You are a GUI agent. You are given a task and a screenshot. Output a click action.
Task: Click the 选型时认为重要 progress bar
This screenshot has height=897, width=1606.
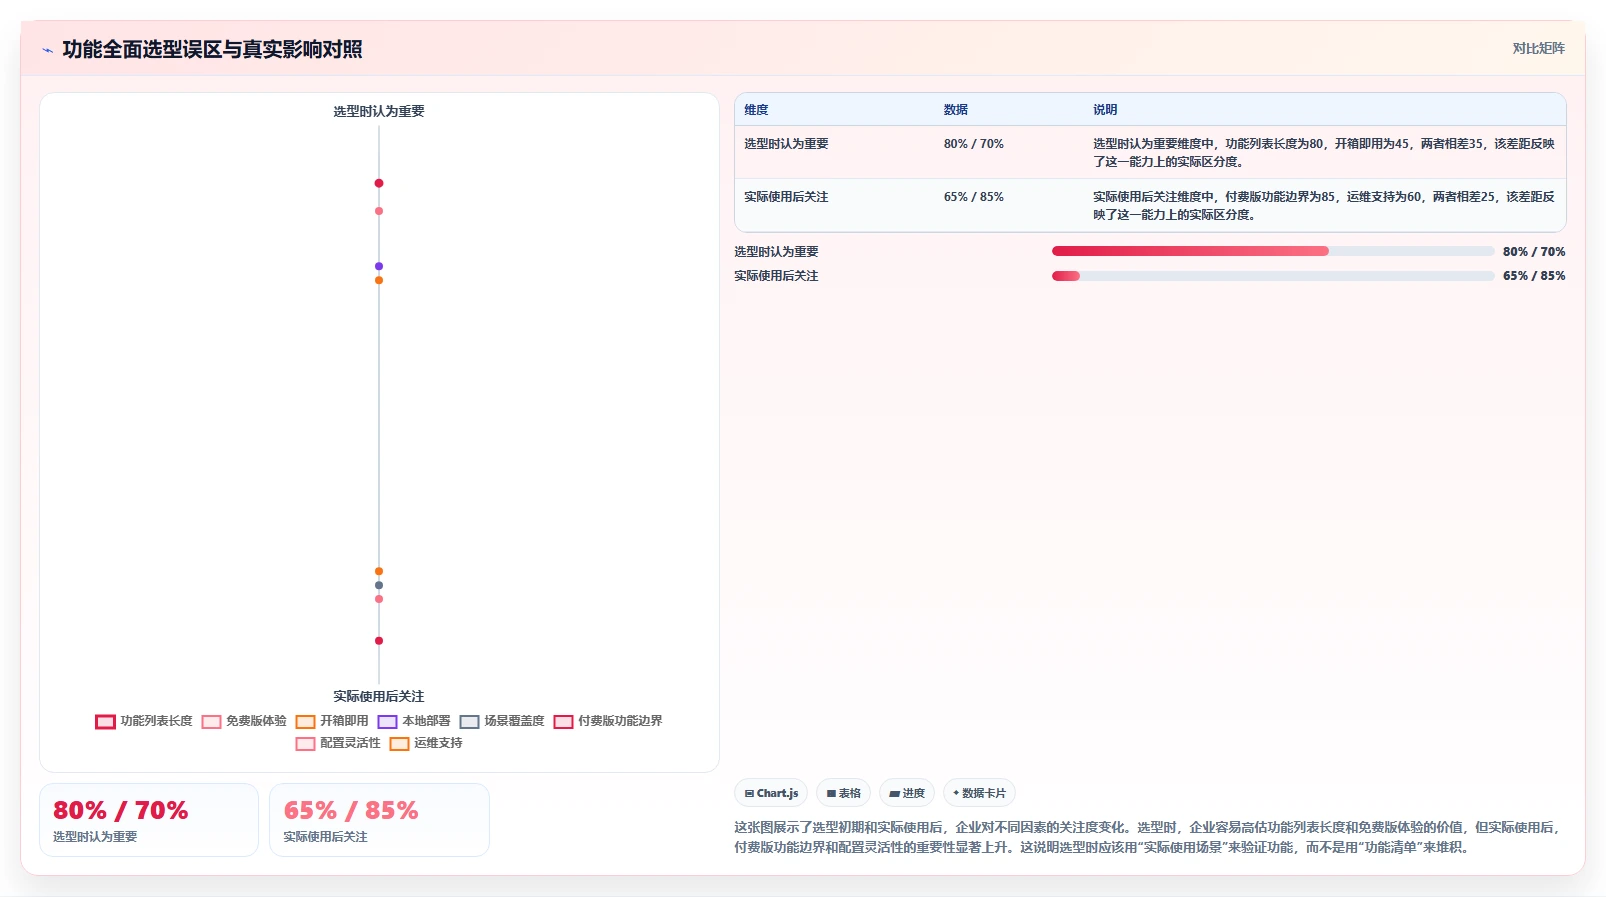coord(1273,252)
